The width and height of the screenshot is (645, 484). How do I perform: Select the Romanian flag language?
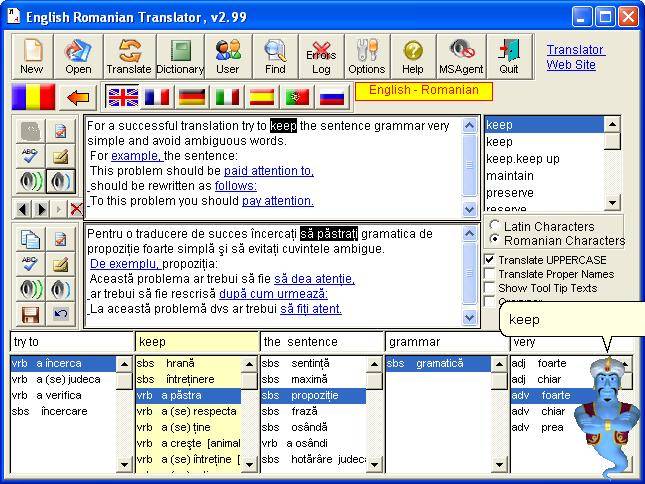(x=33, y=97)
